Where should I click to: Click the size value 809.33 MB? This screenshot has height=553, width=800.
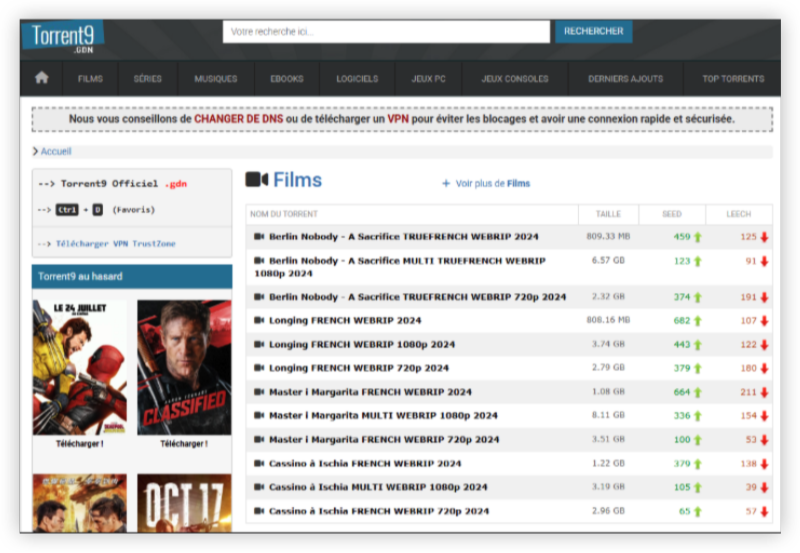(608, 236)
